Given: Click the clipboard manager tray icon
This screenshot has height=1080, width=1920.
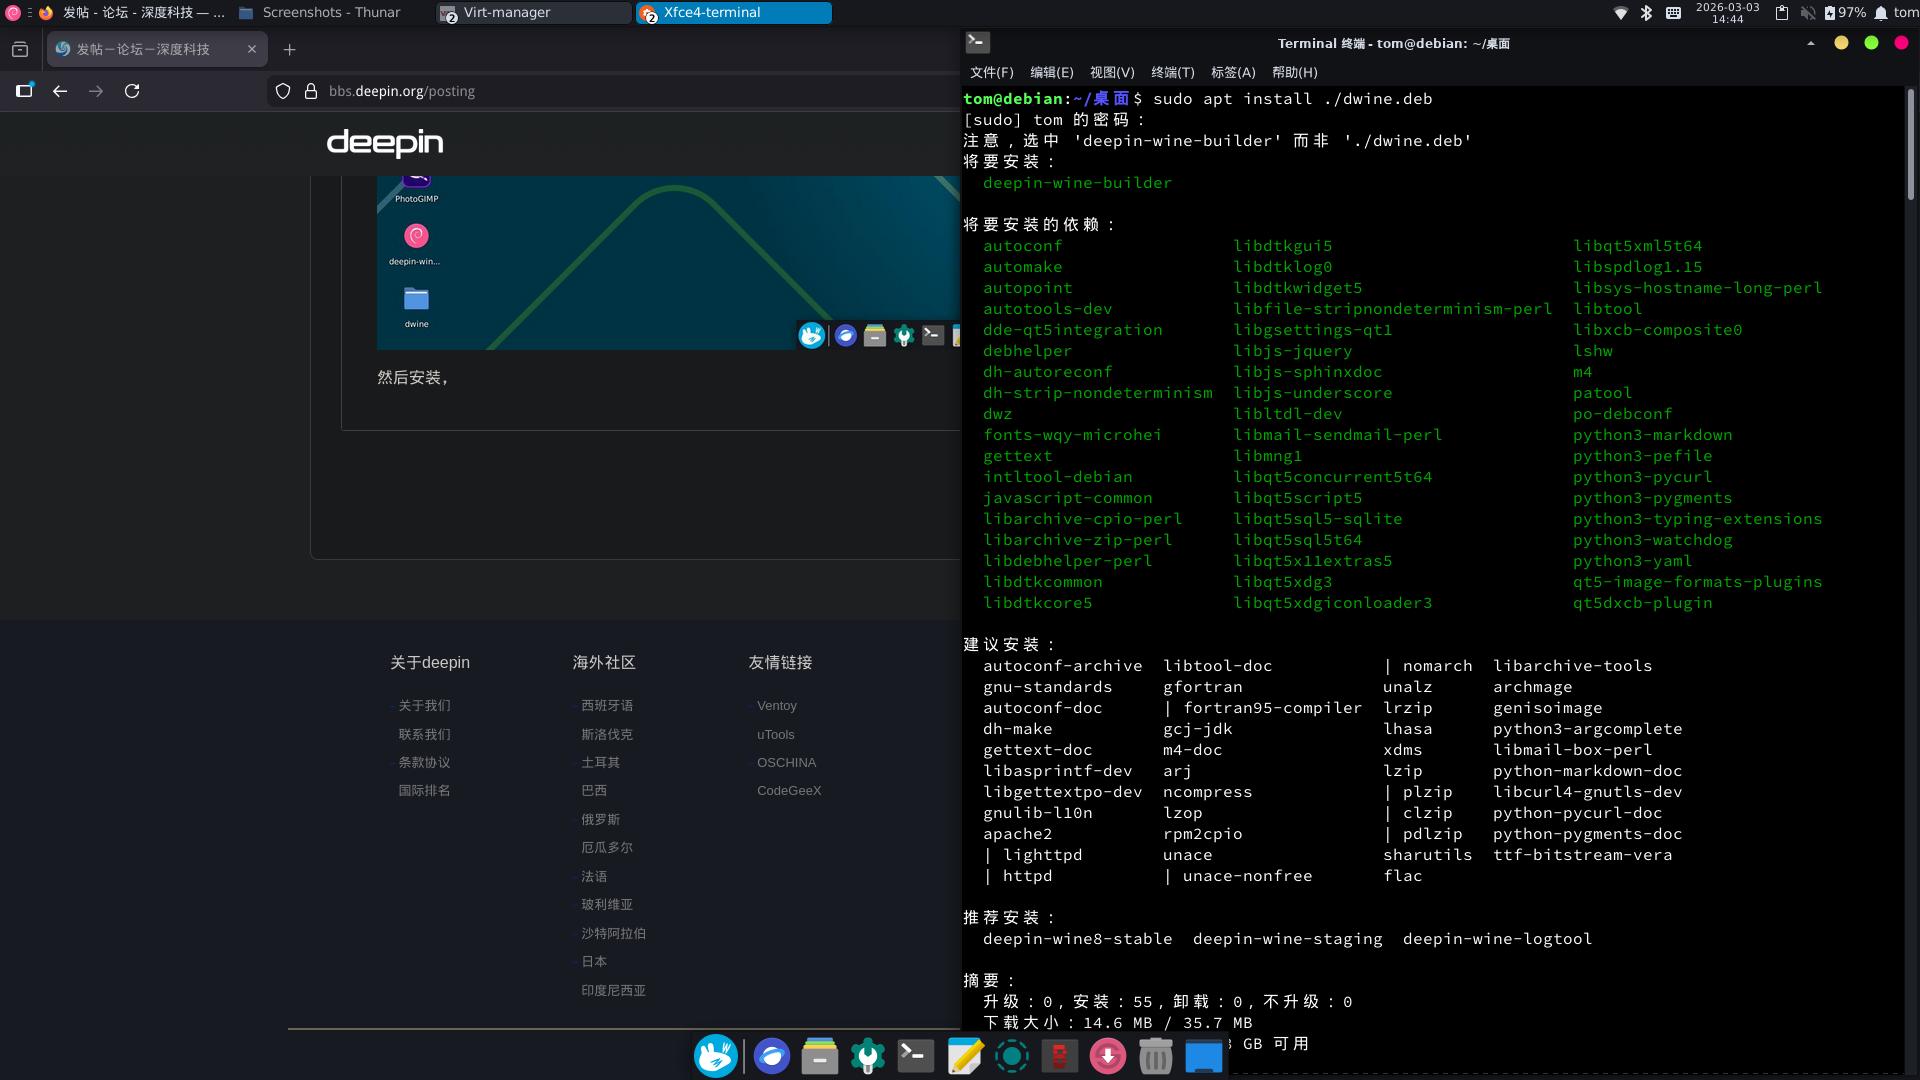Looking at the screenshot, I should pyautogui.click(x=1781, y=13).
